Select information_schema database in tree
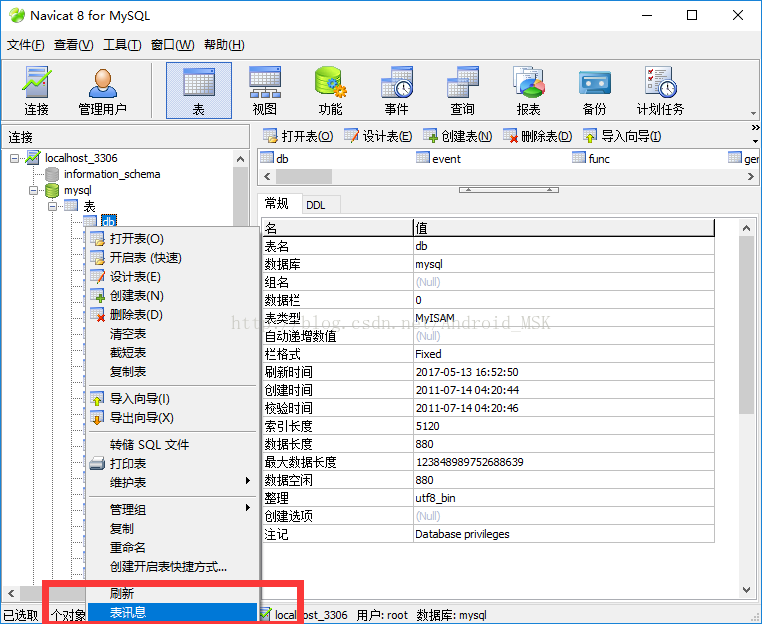 pyautogui.click(x=112, y=174)
